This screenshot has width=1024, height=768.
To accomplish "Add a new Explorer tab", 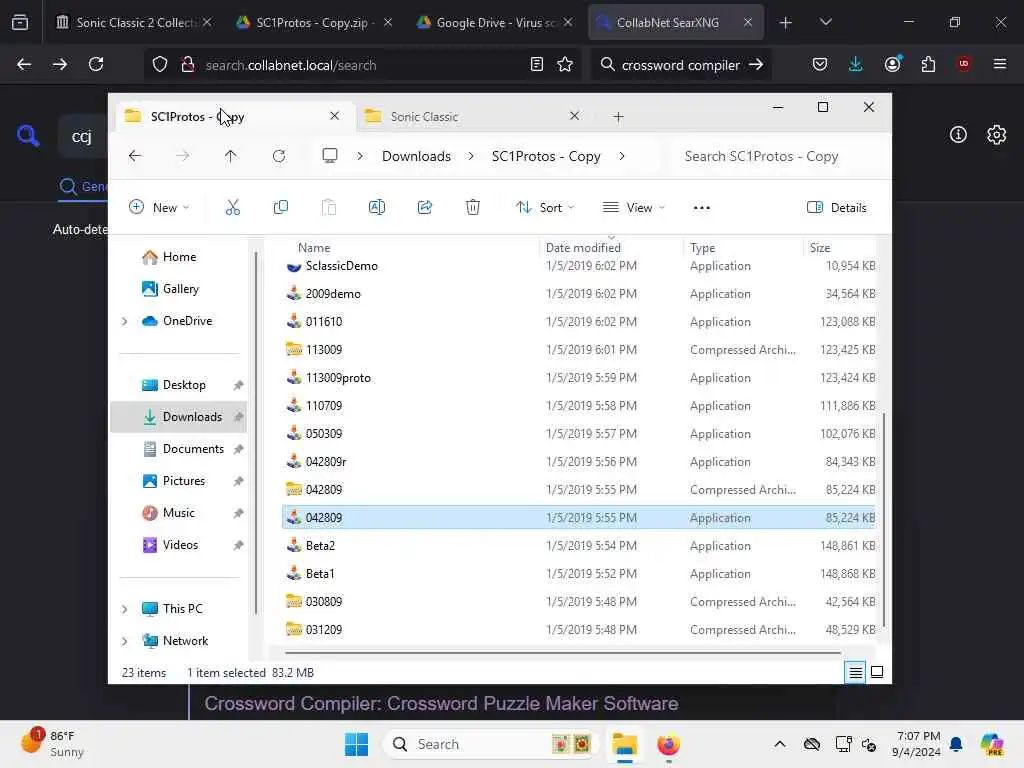I will (x=618, y=117).
